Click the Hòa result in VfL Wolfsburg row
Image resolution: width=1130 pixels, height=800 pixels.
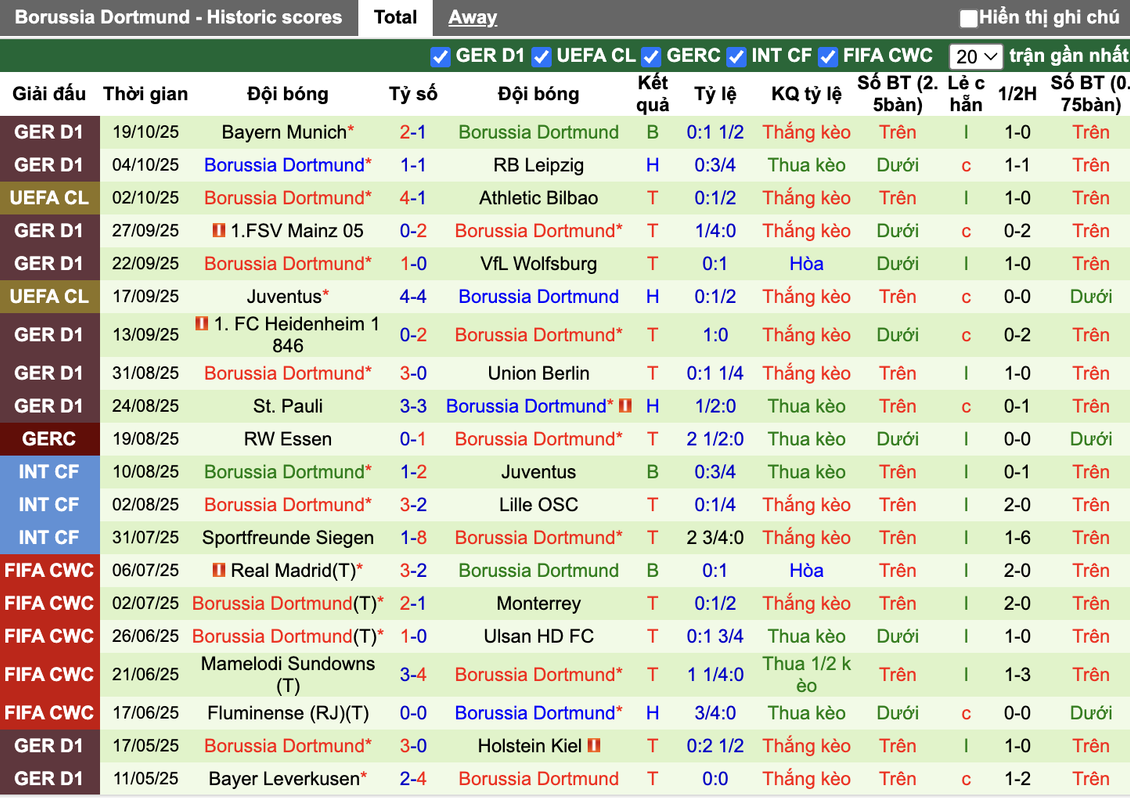coord(806,264)
